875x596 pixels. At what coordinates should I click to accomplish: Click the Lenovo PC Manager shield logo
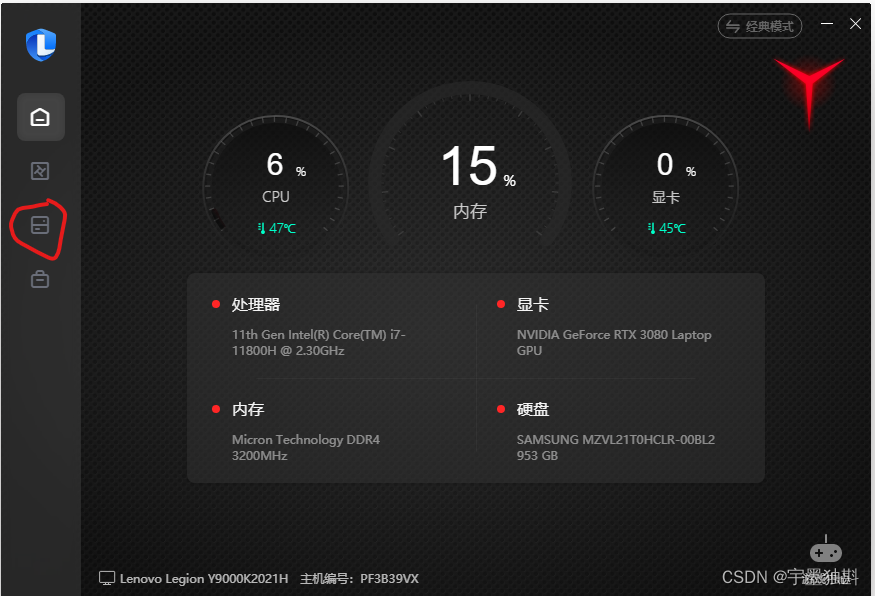41,44
